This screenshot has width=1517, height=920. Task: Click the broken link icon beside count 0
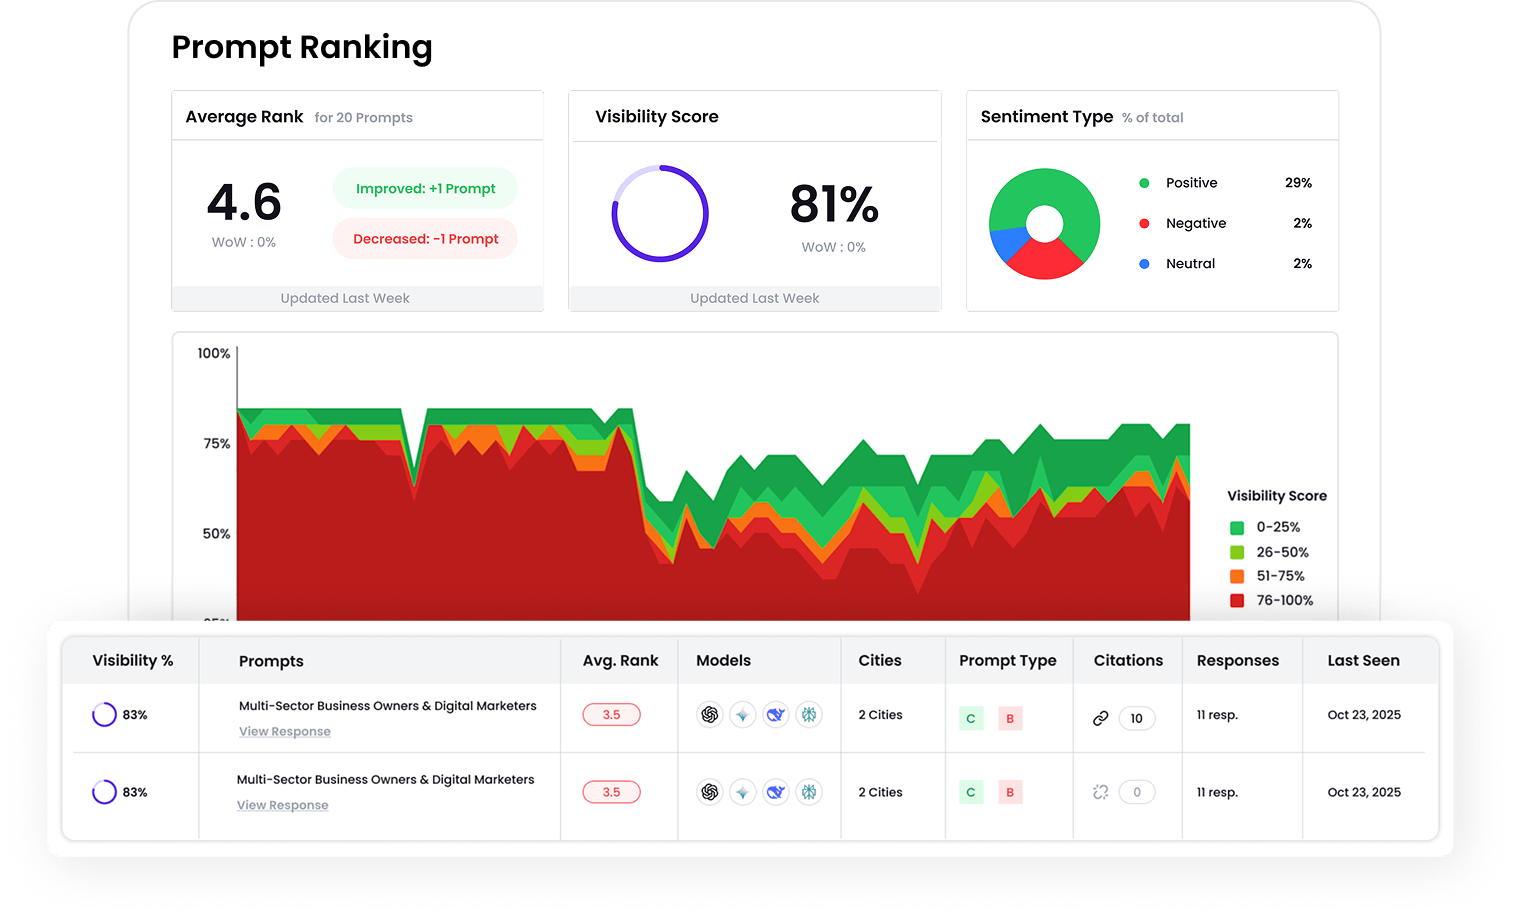point(1101,792)
